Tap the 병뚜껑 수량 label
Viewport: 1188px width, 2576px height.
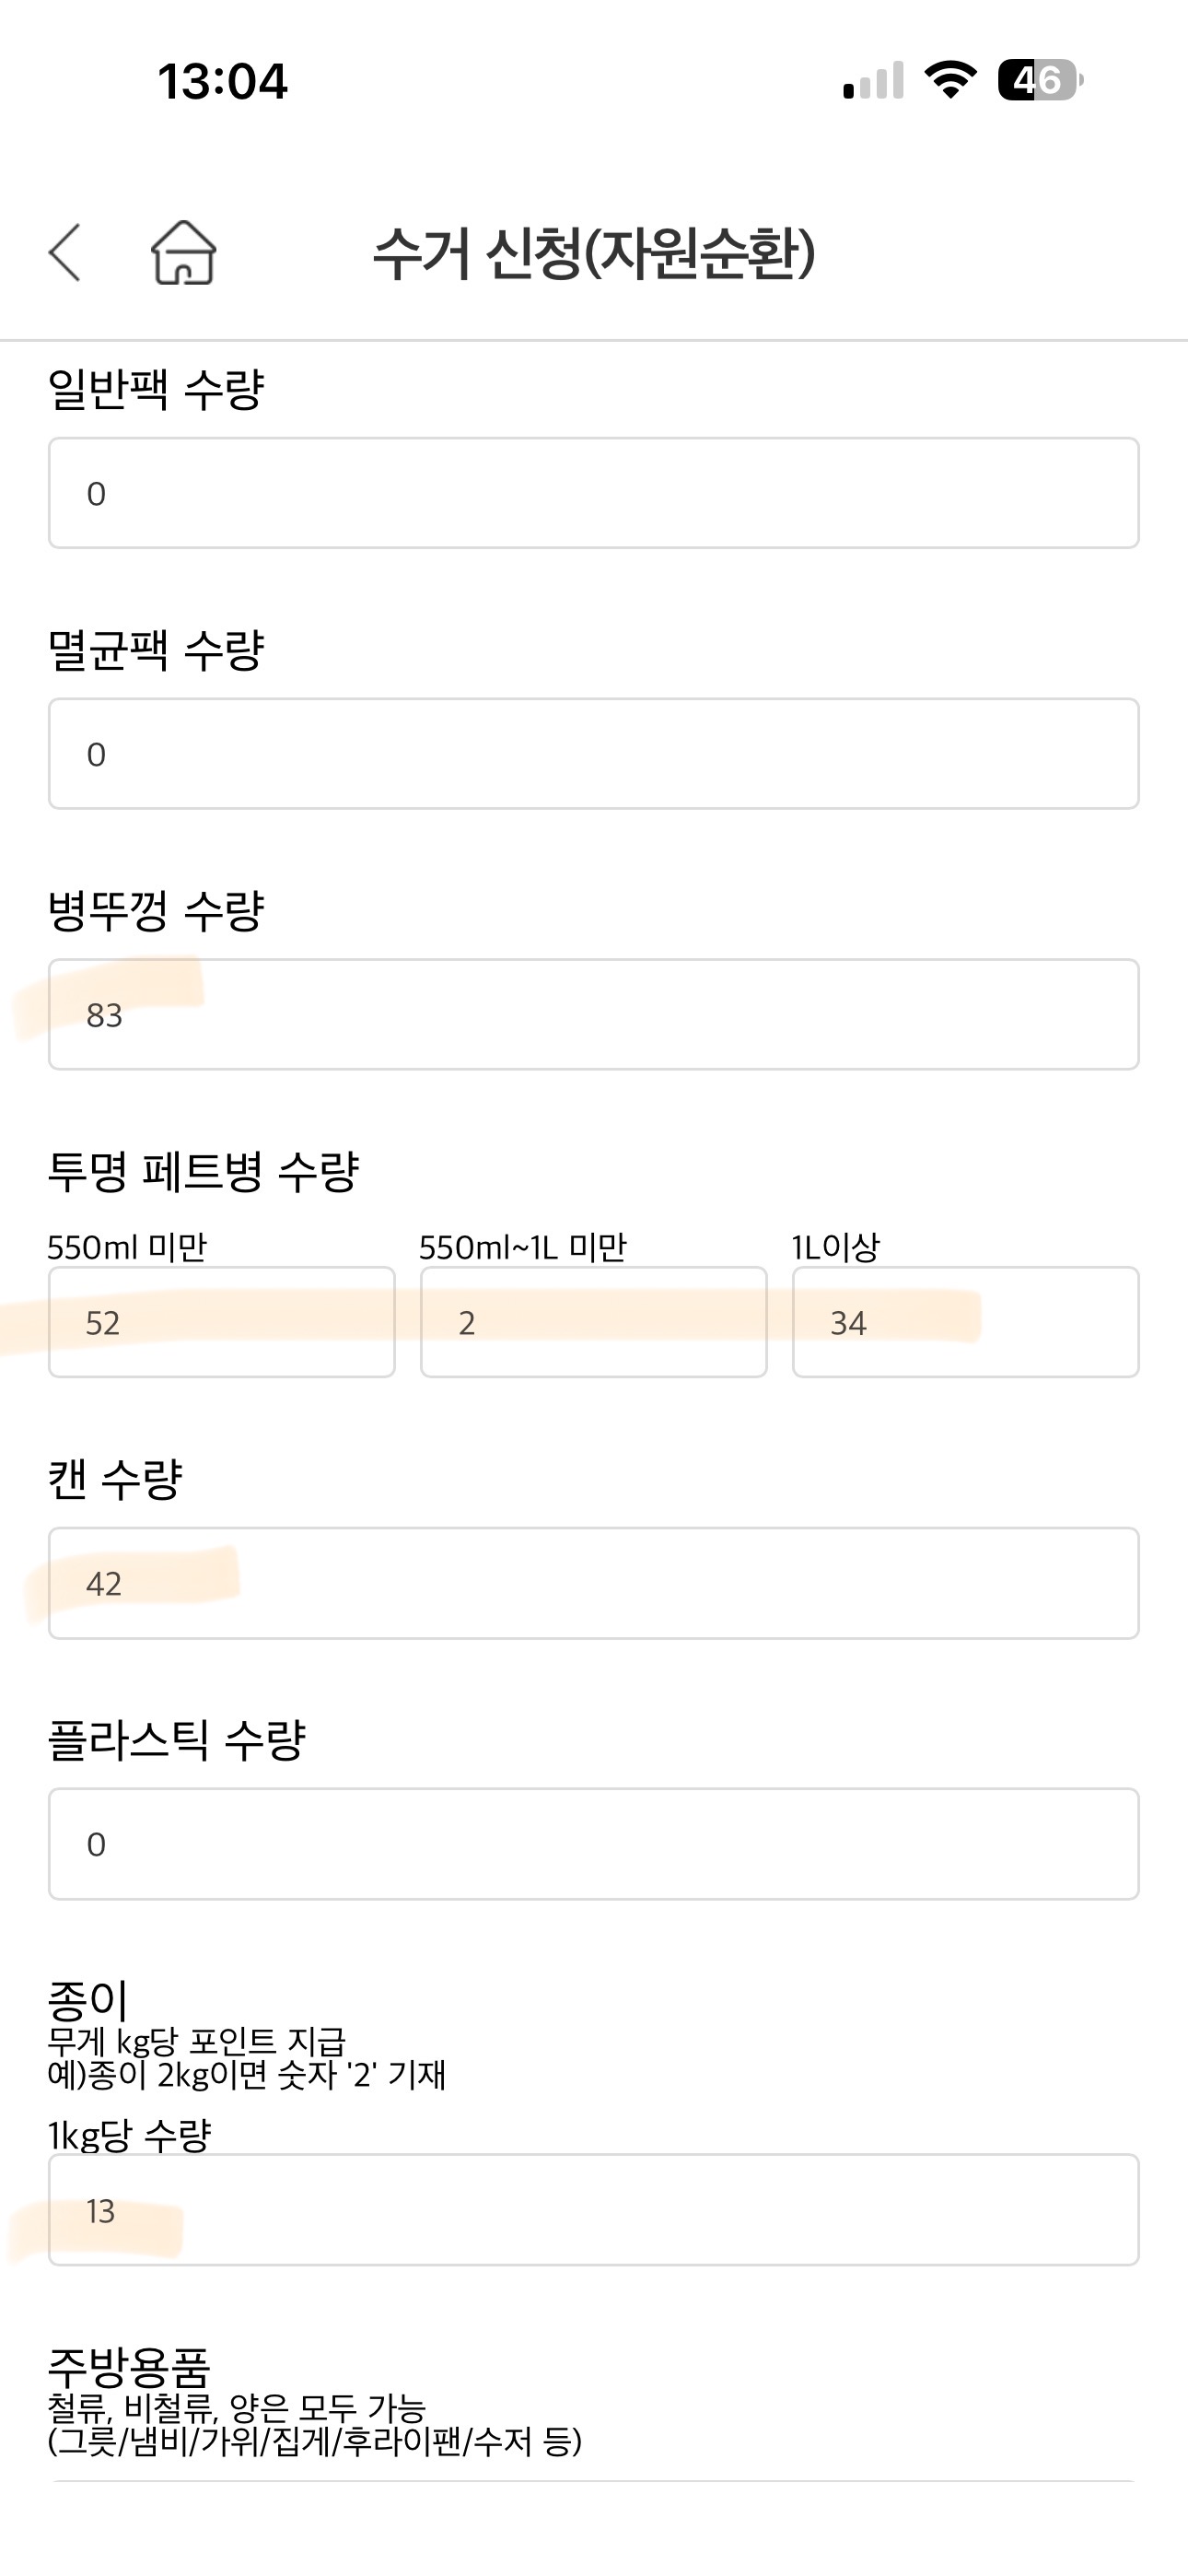pyautogui.click(x=156, y=910)
